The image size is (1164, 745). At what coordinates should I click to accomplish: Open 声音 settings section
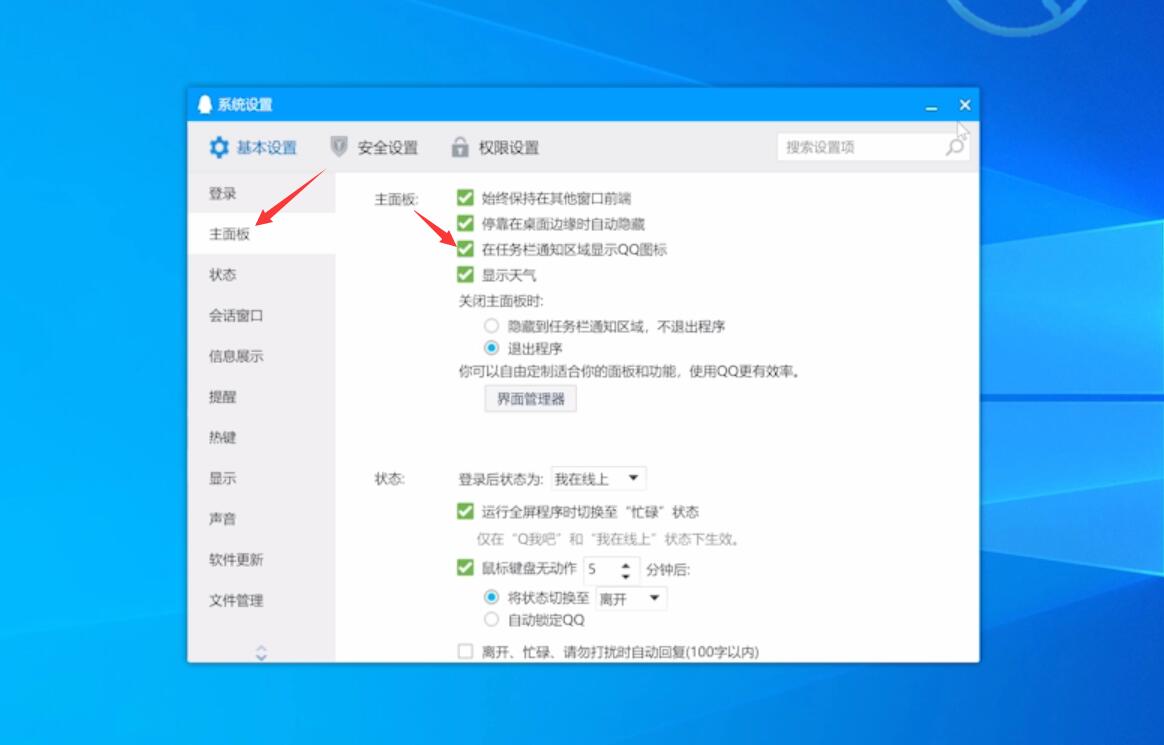click(261, 519)
